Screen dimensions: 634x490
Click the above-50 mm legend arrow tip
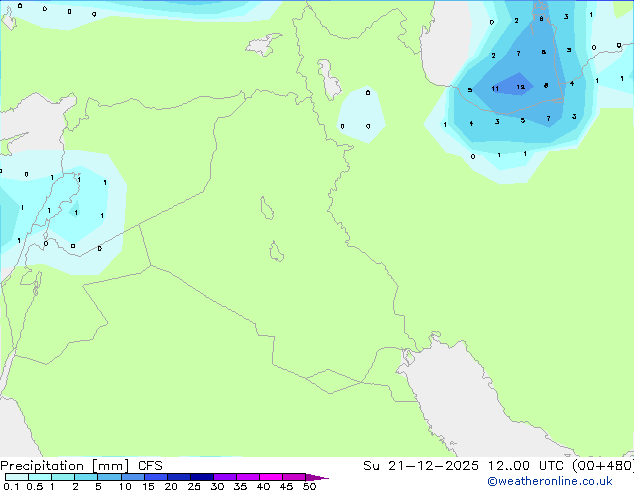[x=317, y=477]
